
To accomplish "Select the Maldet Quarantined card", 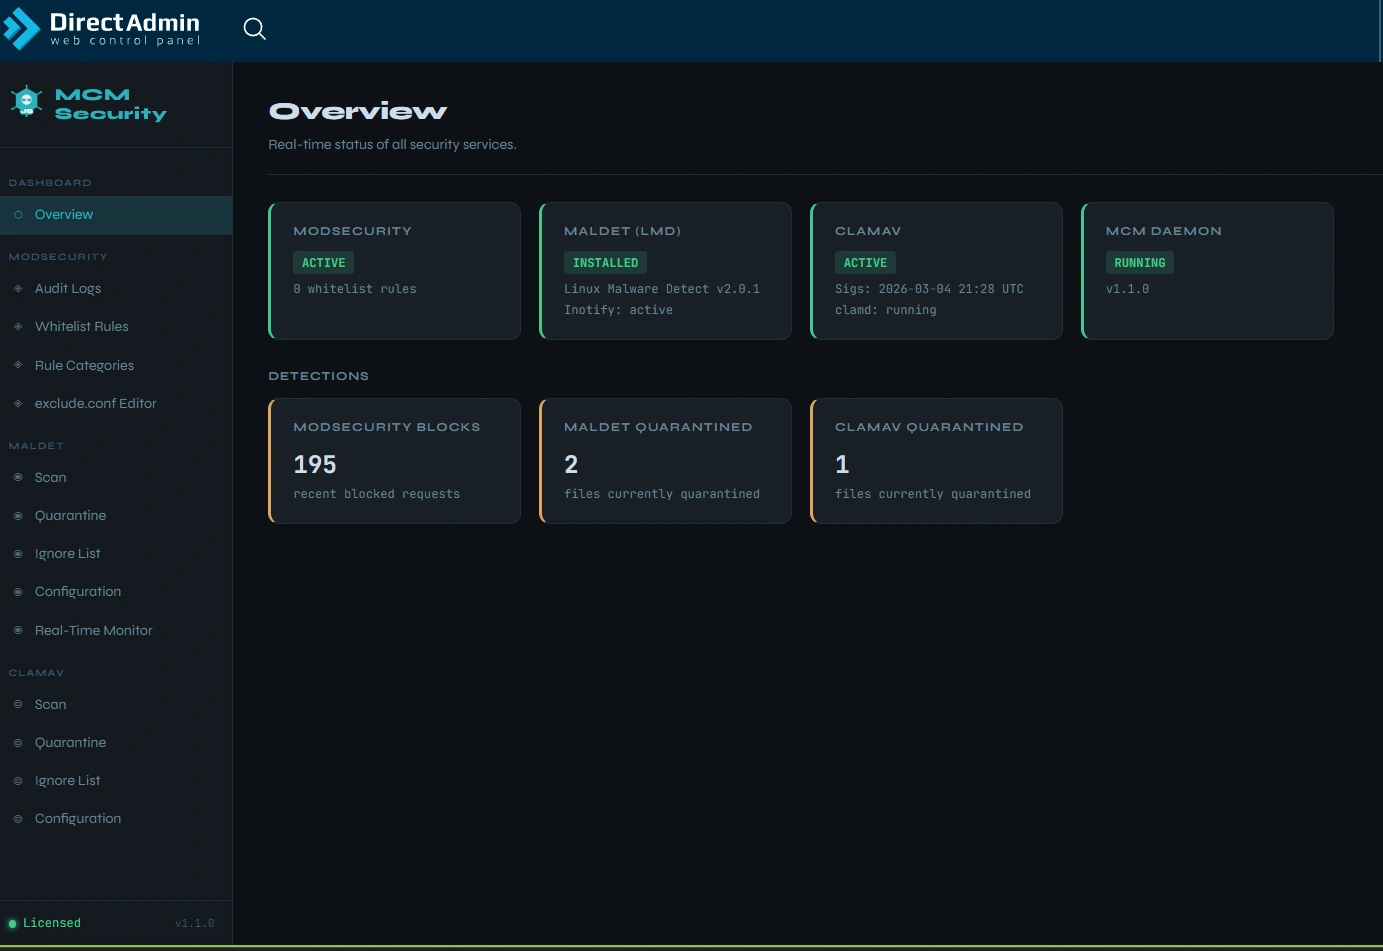I will [x=666, y=461].
